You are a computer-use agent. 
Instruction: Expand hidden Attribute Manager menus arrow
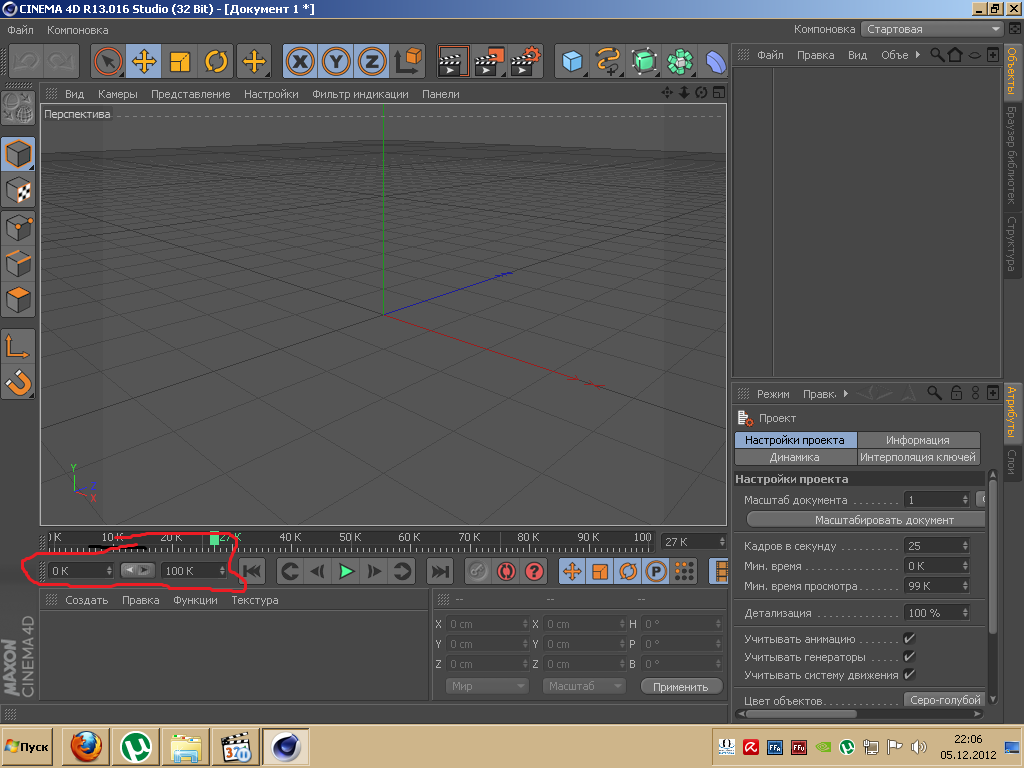pos(846,394)
